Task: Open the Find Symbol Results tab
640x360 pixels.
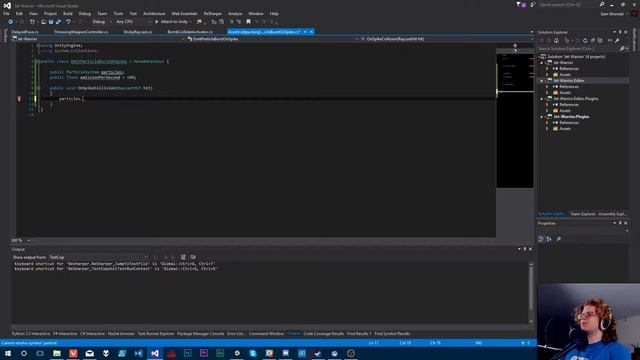Action: pos(392,333)
